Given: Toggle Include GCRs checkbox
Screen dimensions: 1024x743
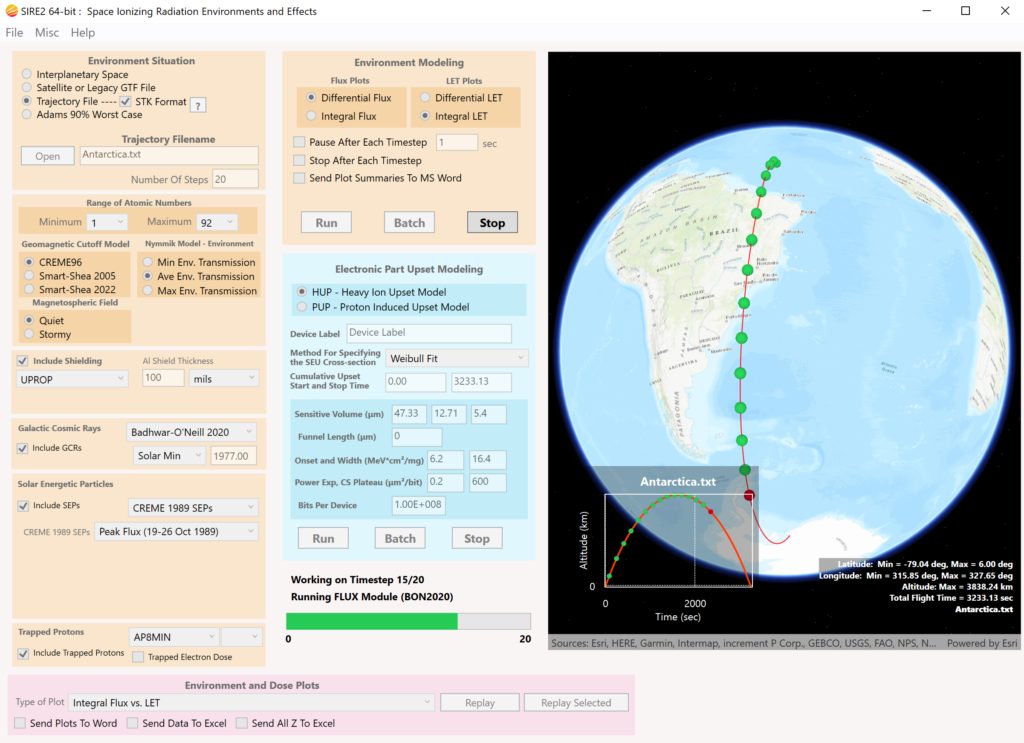Looking at the screenshot, I should (23, 449).
